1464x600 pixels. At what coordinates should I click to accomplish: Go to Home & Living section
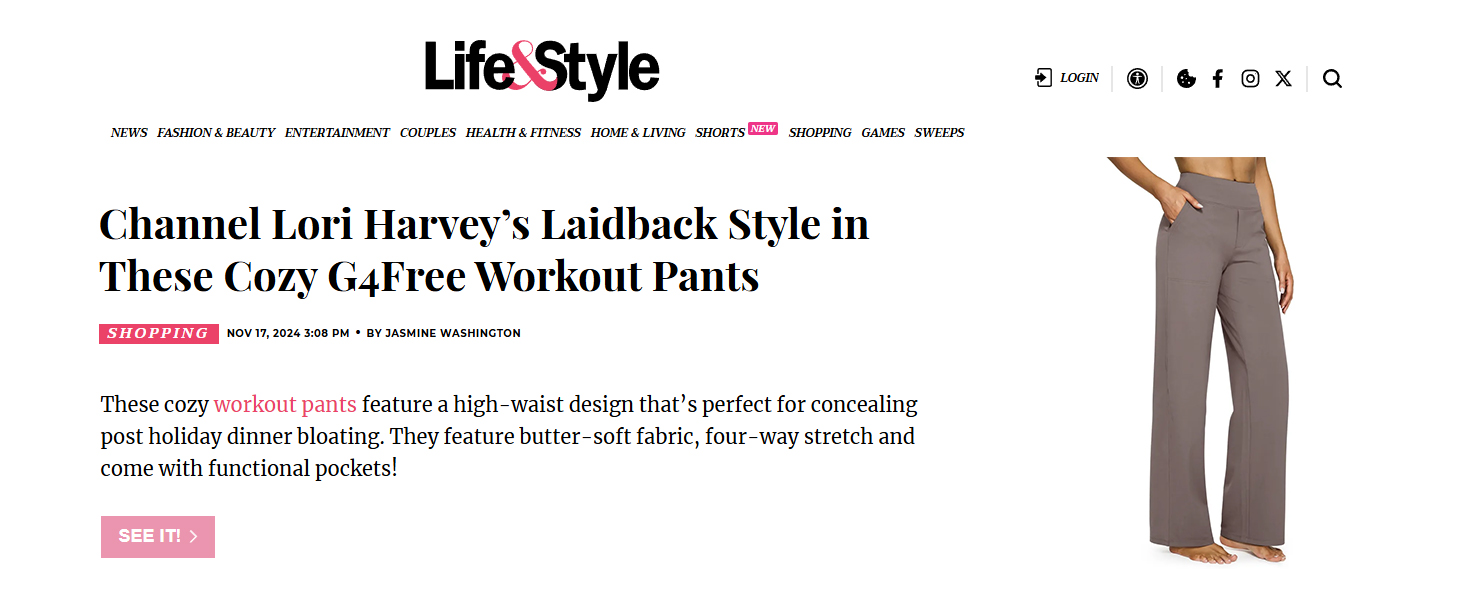[x=638, y=132]
